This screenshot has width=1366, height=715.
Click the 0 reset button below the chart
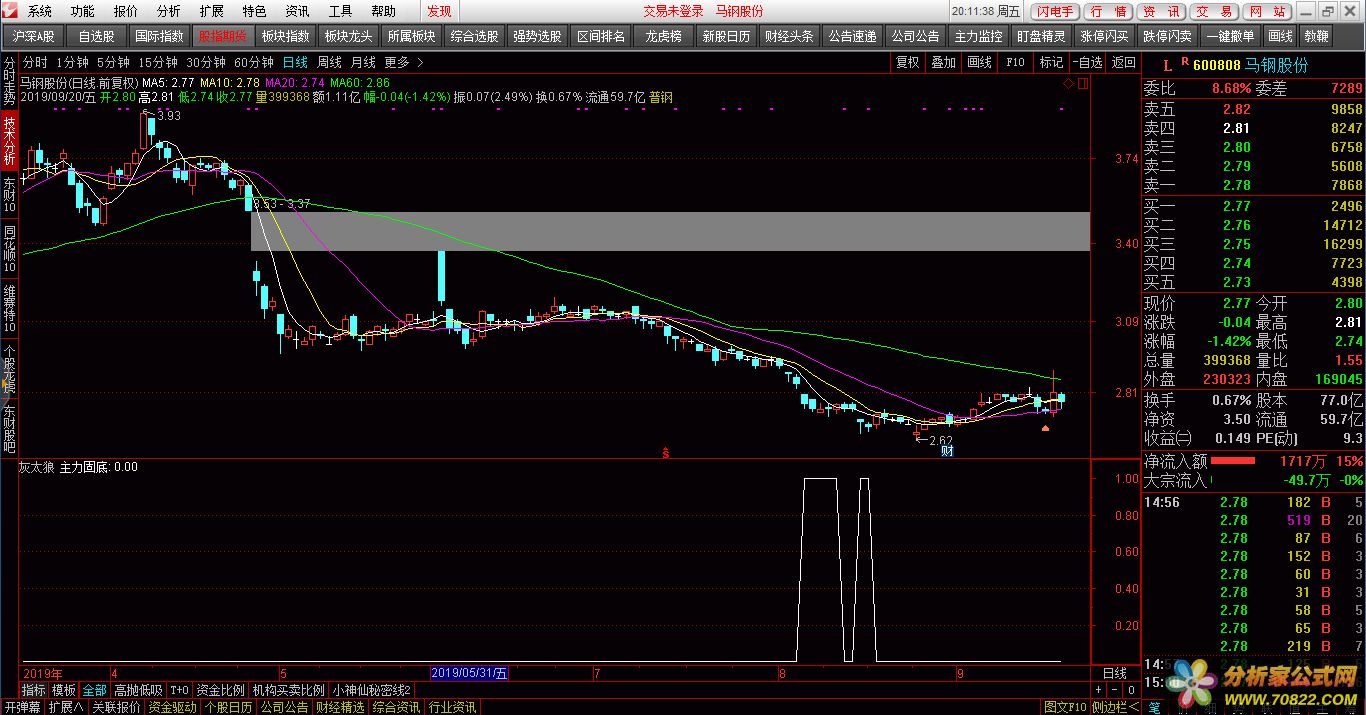point(1131,690)
